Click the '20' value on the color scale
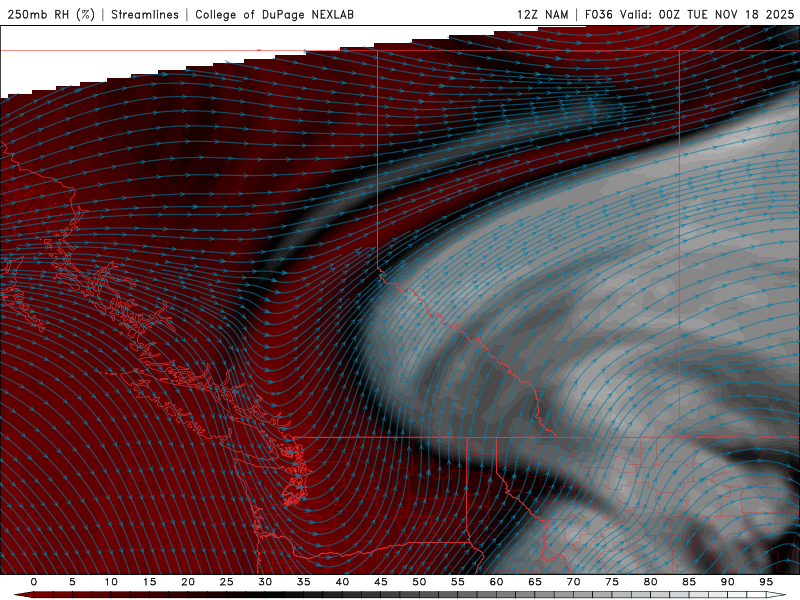Image resolution: width=800 pixels, height=600 pixels. pos(188,582)
